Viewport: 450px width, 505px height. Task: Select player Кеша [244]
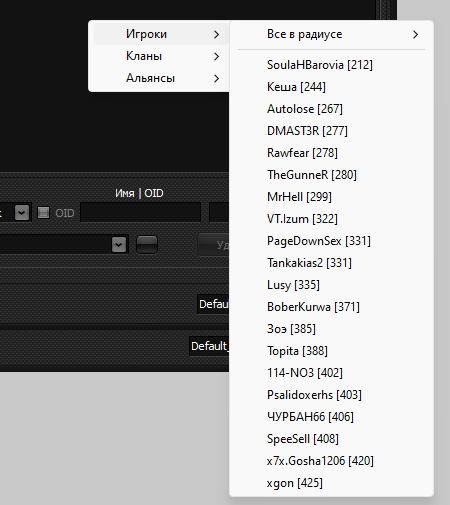pos(331,87)
